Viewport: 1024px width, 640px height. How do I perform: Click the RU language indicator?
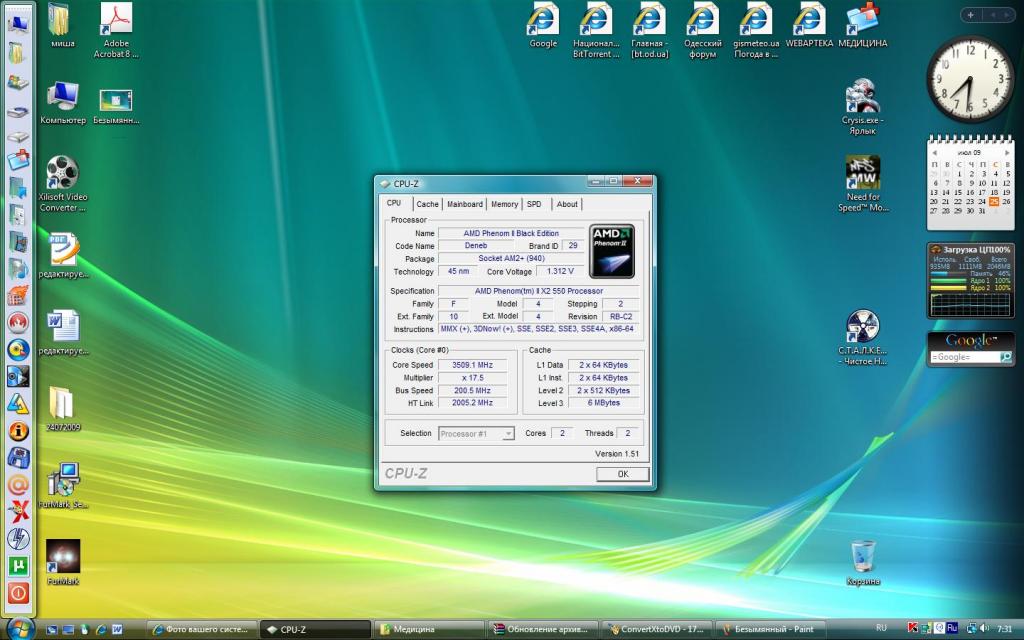coord(882,629)
